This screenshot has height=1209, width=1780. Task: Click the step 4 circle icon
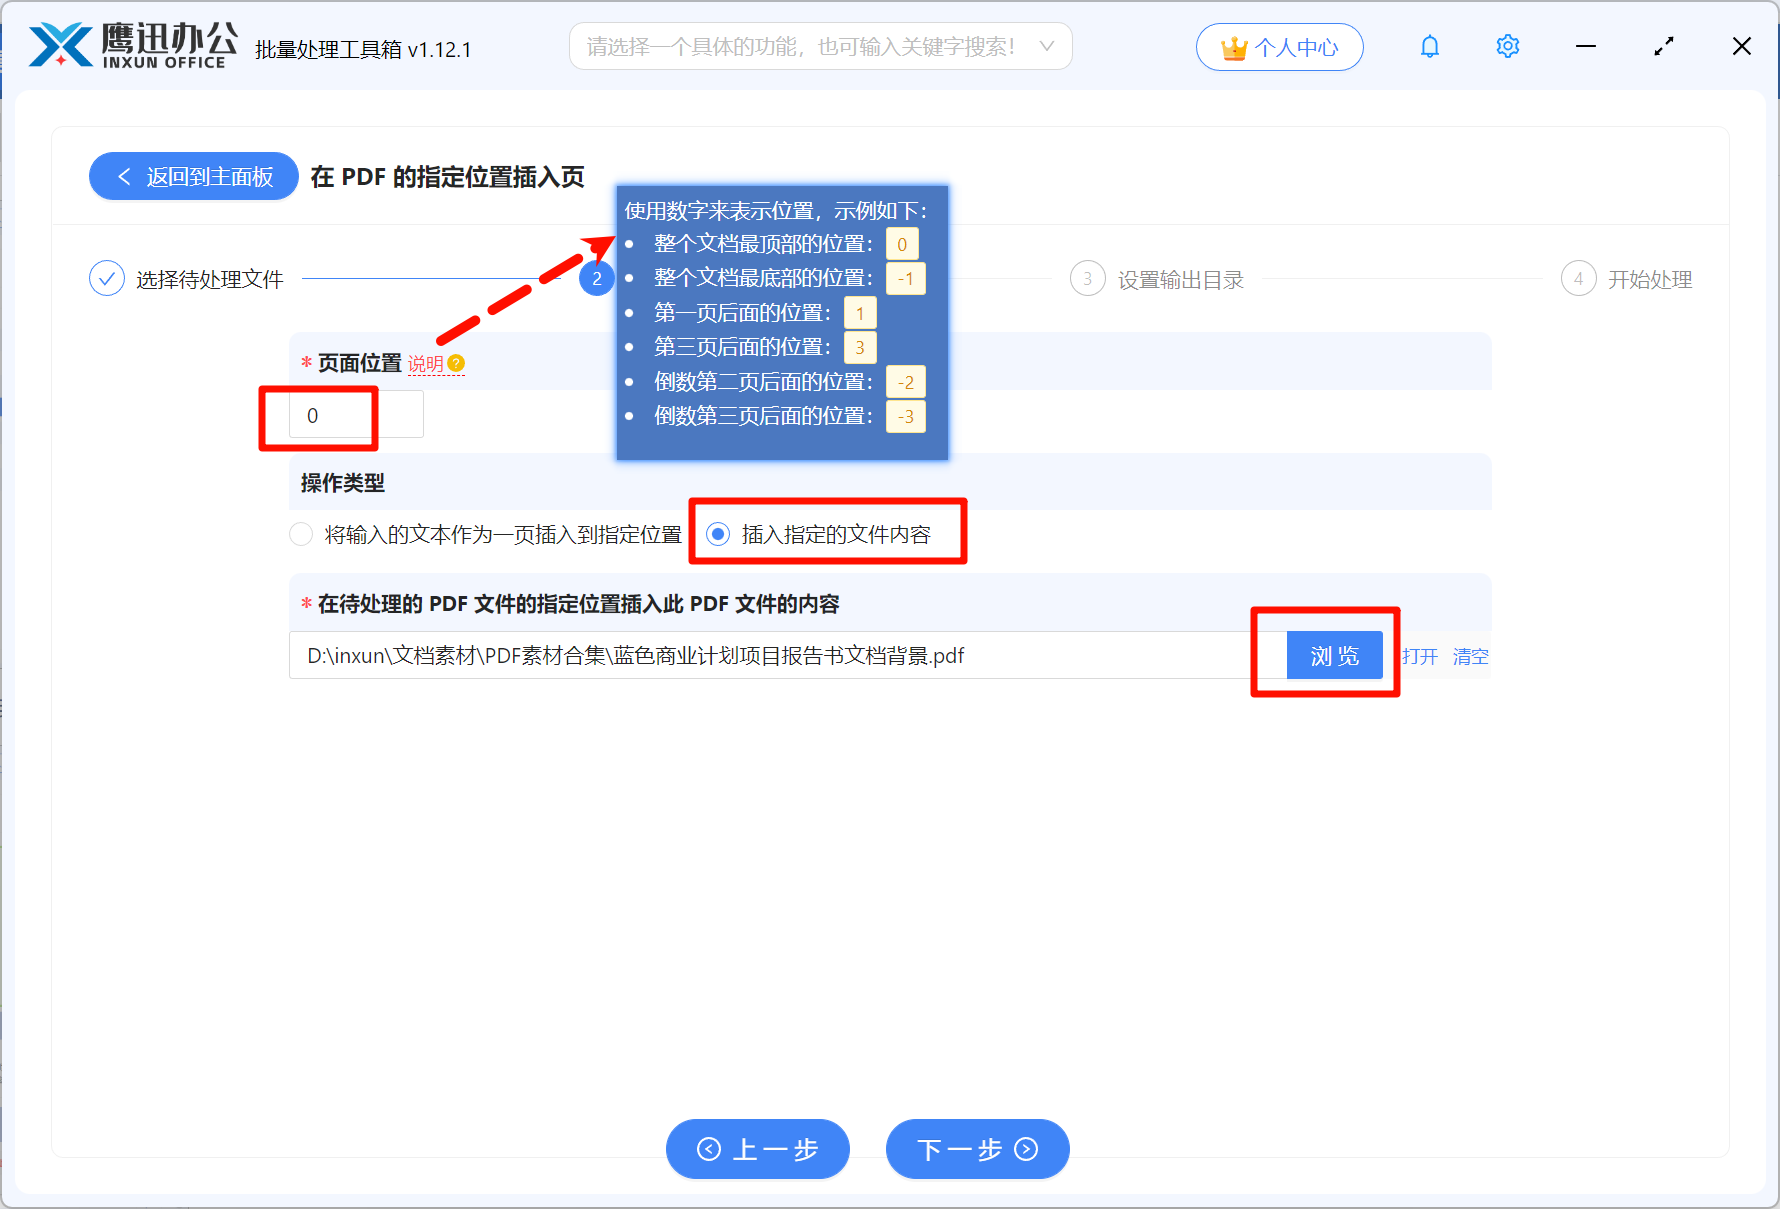pyautogui.click(x=1578, y=279)
